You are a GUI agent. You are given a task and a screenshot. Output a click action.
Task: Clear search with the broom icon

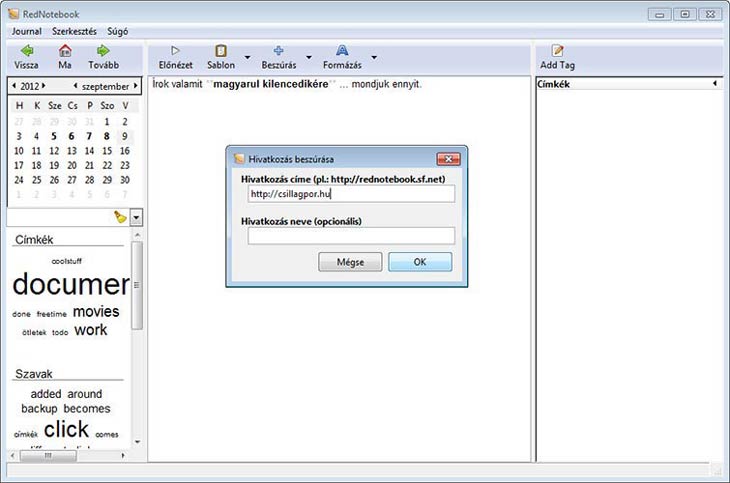pyautogui.click(x=120, y=217)
